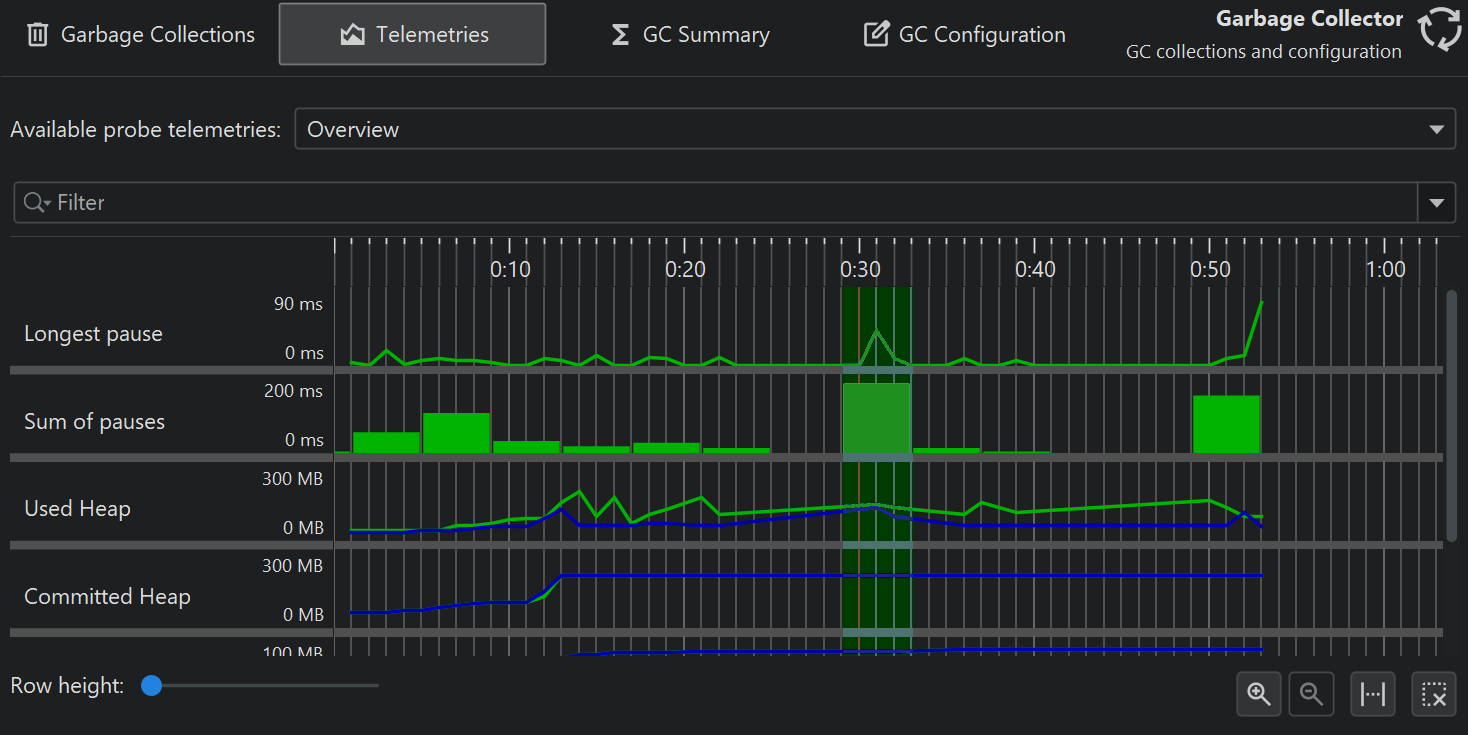This screenshot has width=1468, height=735.
Task: Click the Sum of pauses bar near 0:50
Action: pos(1225,424)
